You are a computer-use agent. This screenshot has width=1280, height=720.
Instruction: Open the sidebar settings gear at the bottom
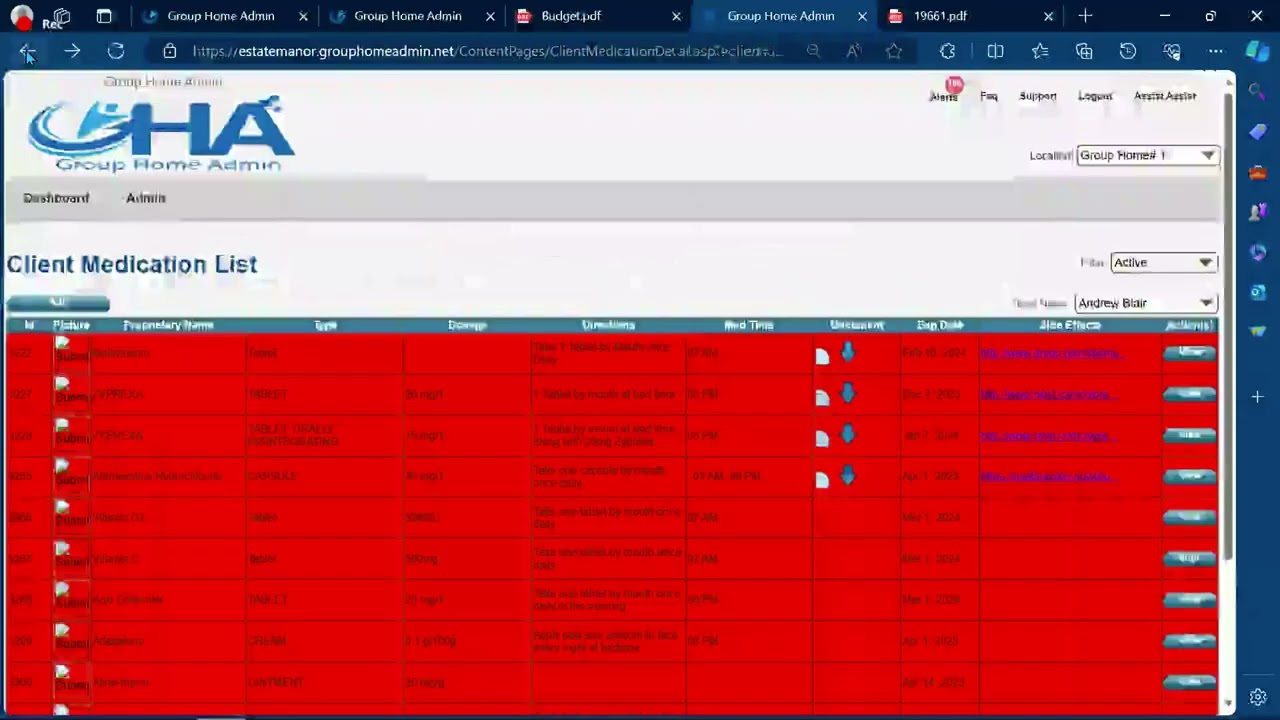(x=1258, y=697)
